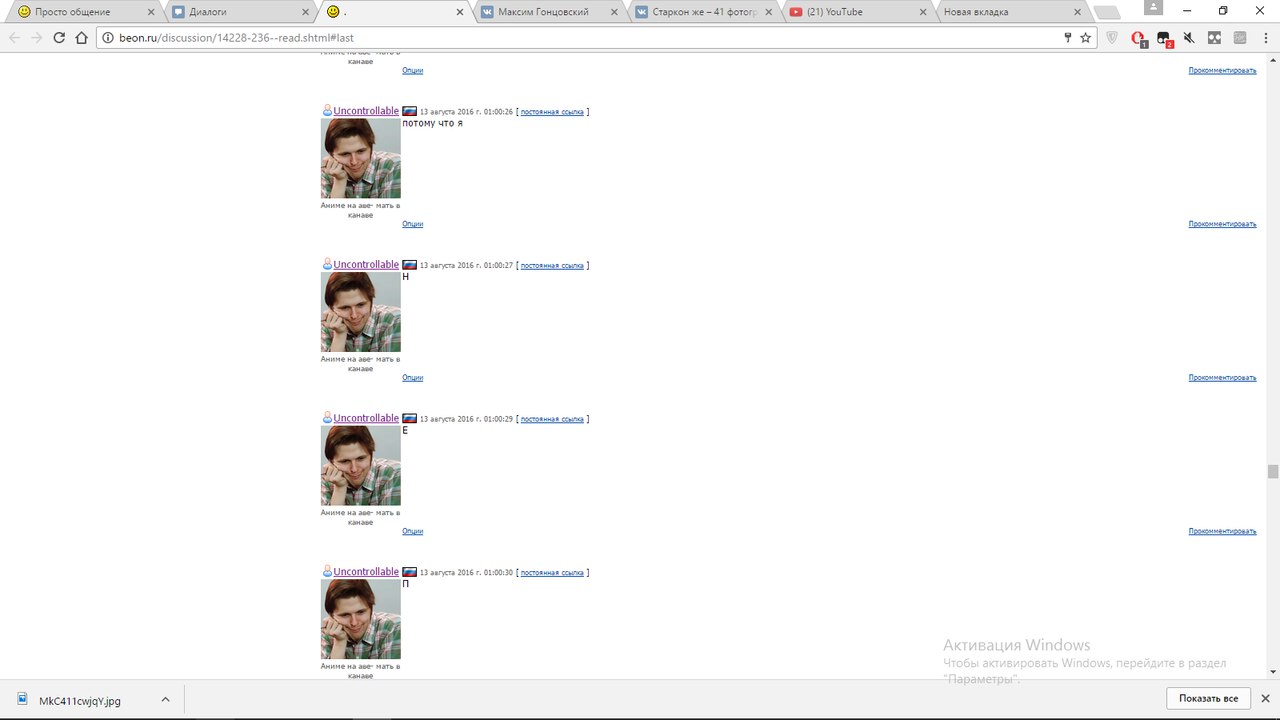Open saved password key icon
The height and width of the screenshot is (720, 1280).
[x=1068, y=37]
